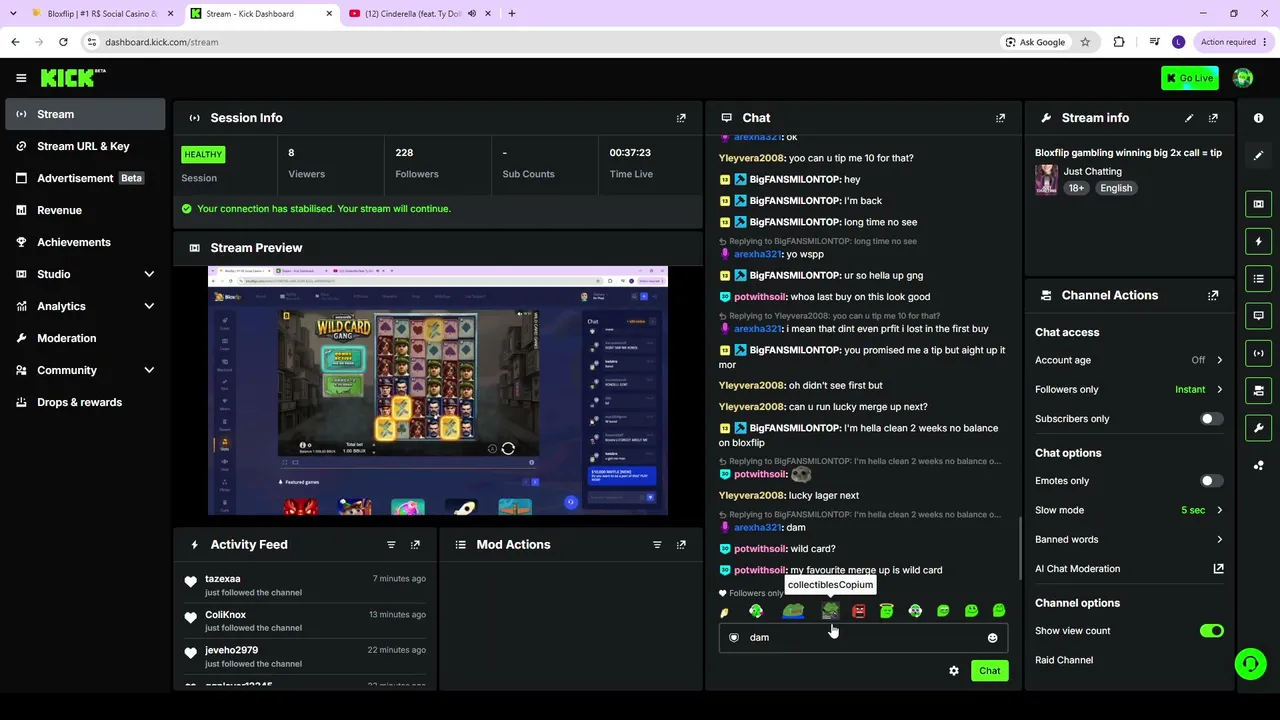Toggle the list icon in the right sidebar
This screenshot has width=1280, height=720.
point(1258,279)
